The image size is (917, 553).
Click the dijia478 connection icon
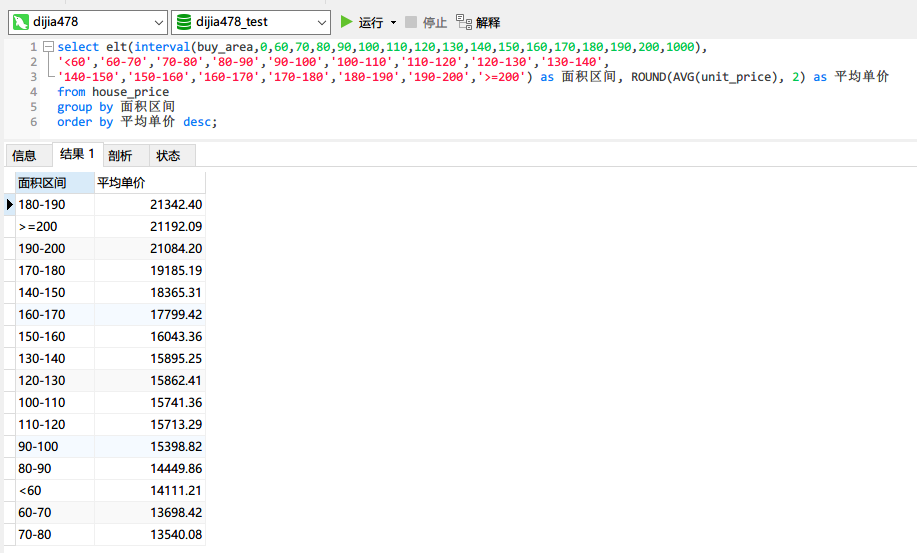pos(20,22)
